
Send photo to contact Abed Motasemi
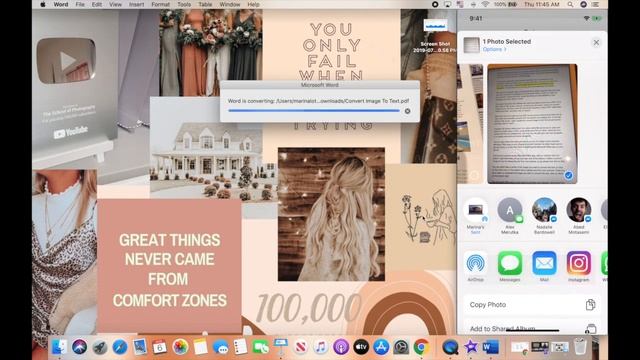[x=578, y=216]
